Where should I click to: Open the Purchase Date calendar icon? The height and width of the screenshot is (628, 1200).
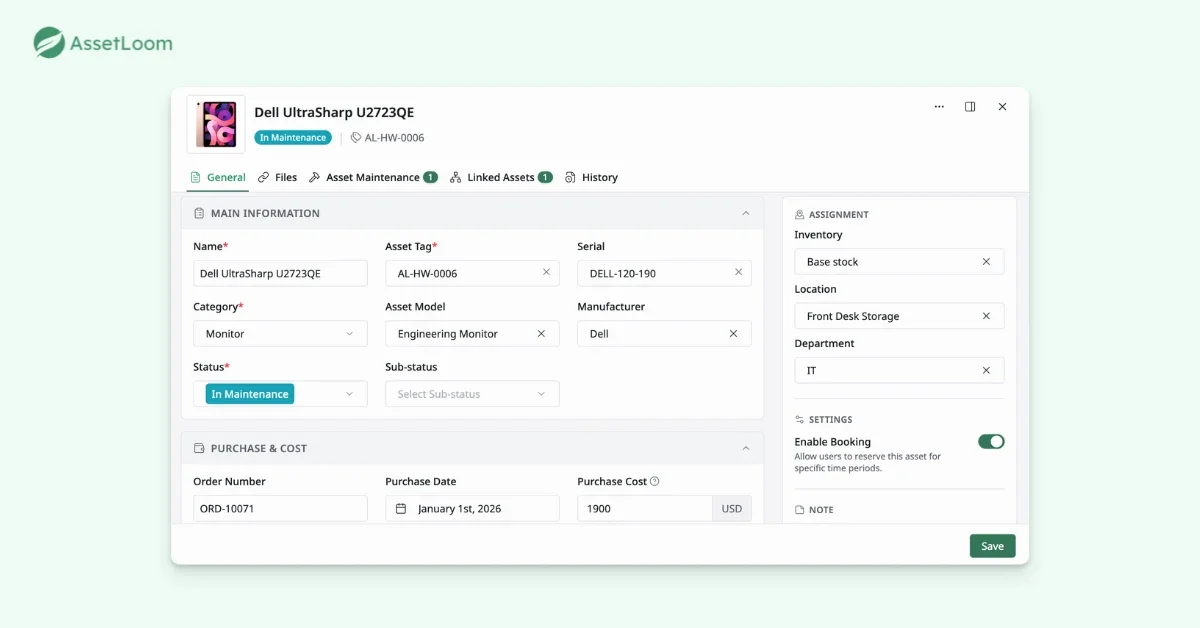401,508
